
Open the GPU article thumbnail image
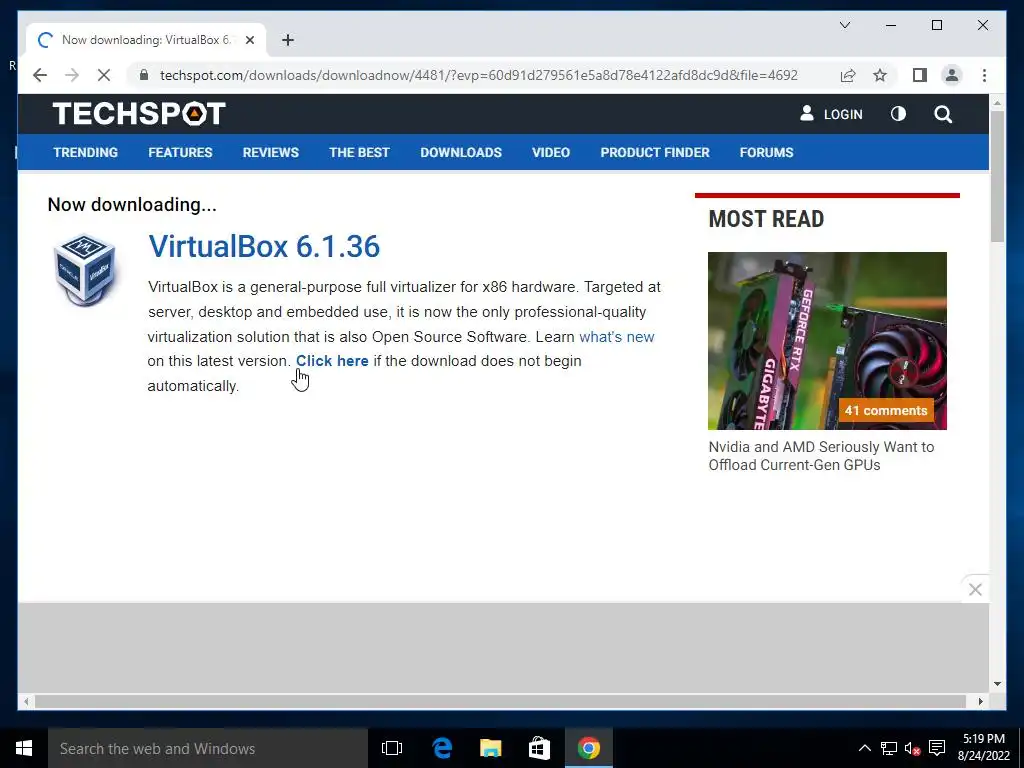click(x=827, y=341)
